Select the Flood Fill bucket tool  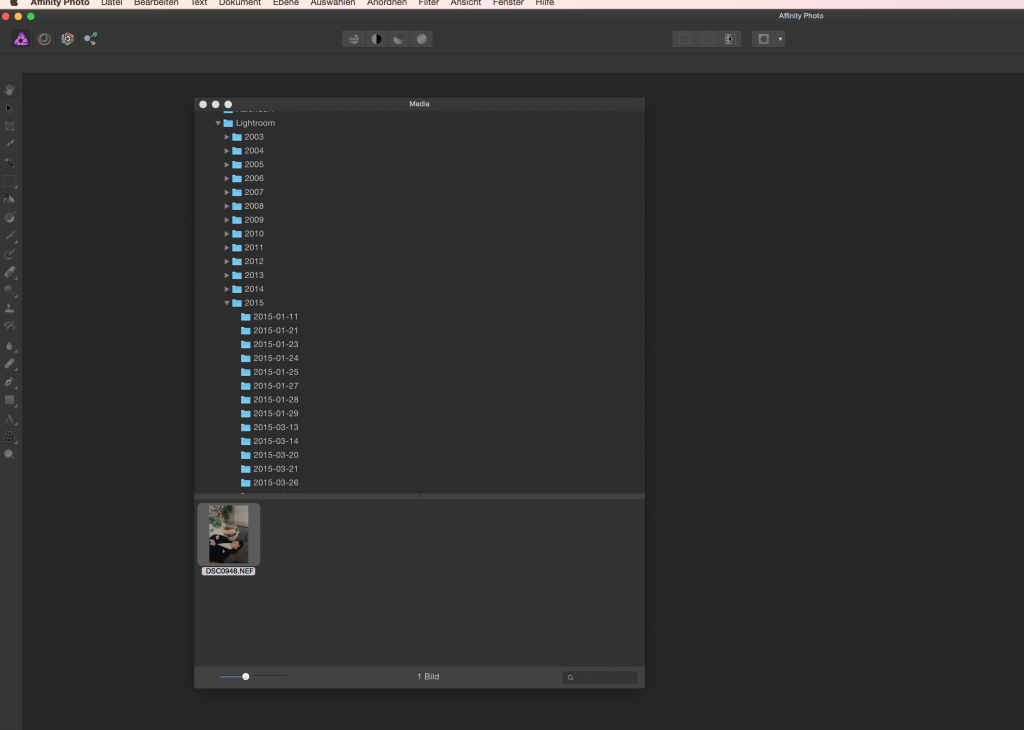[x=9, y=199]
